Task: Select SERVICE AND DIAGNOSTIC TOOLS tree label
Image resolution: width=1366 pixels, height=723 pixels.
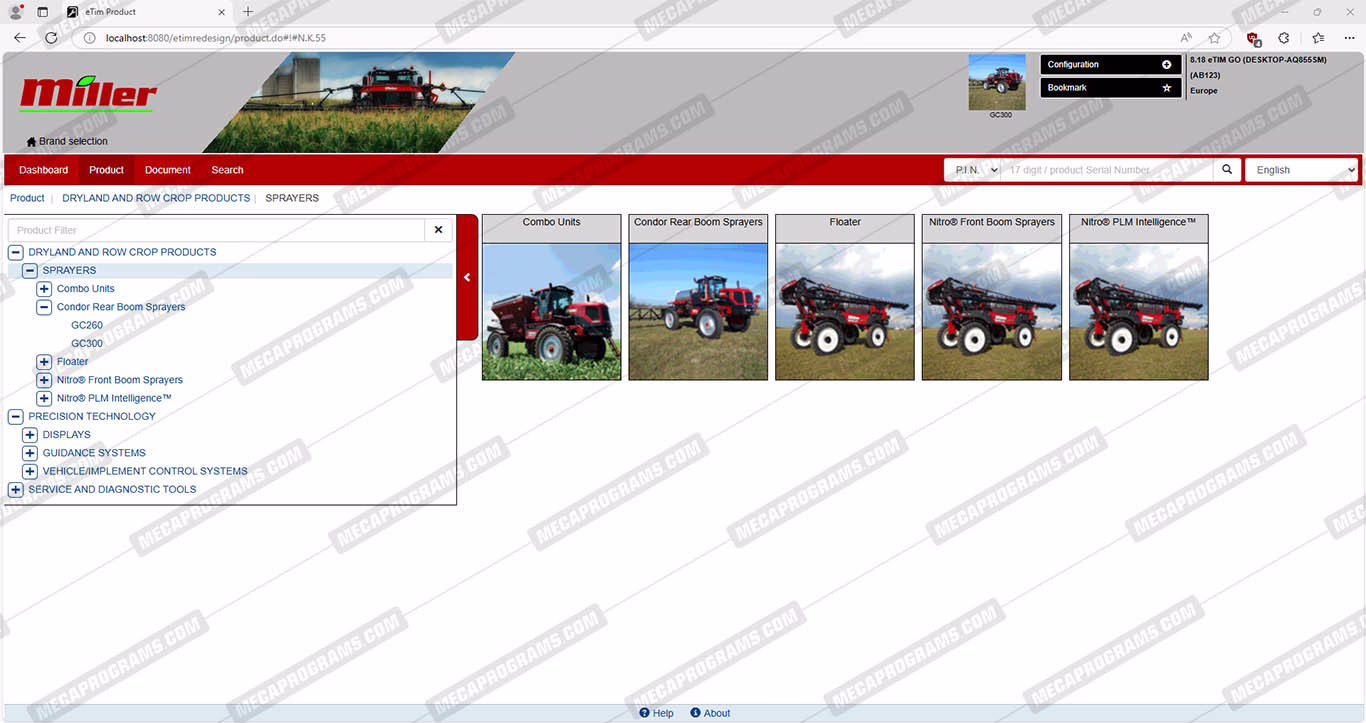Action: coord(112,489)
